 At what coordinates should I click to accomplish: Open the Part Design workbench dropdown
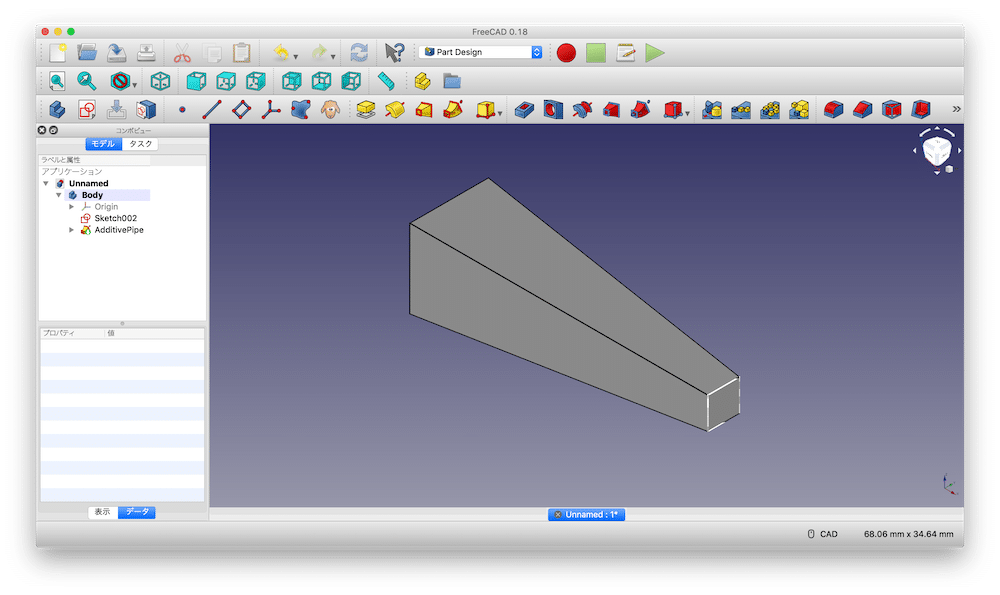[481, 52]
